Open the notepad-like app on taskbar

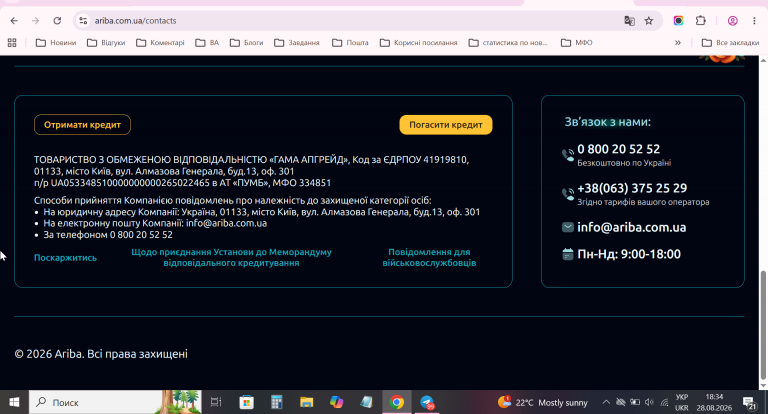click(x=366, y=402)
